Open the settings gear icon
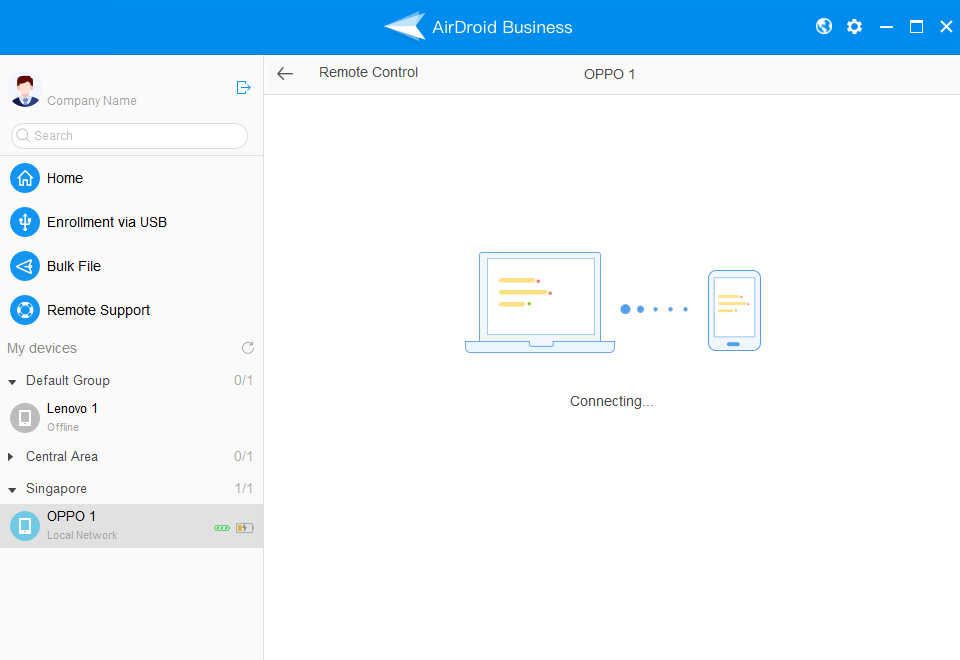 (854, 26)
